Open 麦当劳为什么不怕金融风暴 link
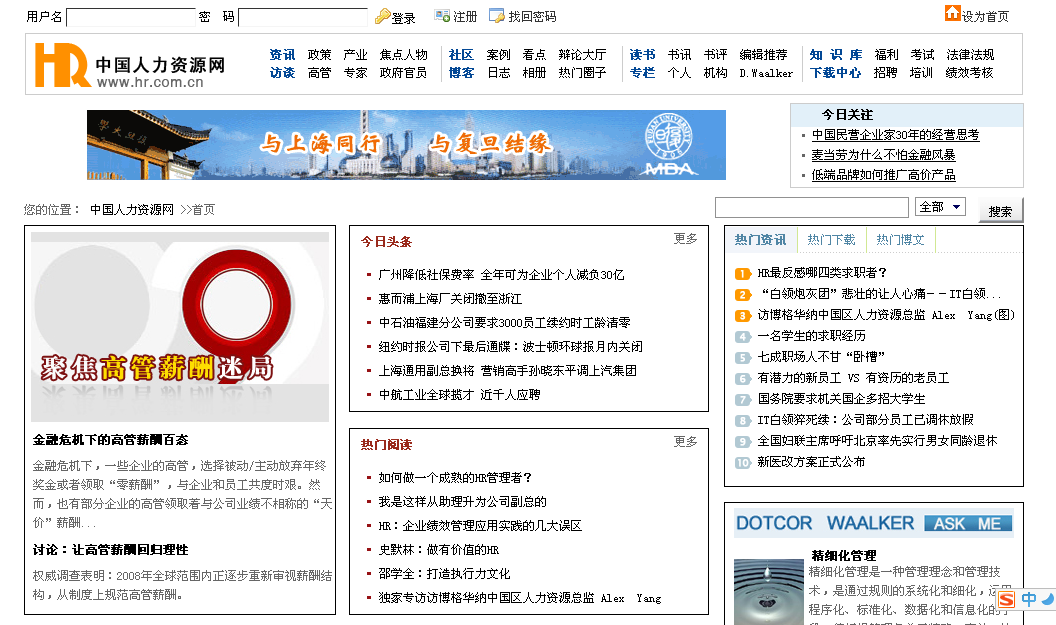1056x625 pixels. (883, 155)
